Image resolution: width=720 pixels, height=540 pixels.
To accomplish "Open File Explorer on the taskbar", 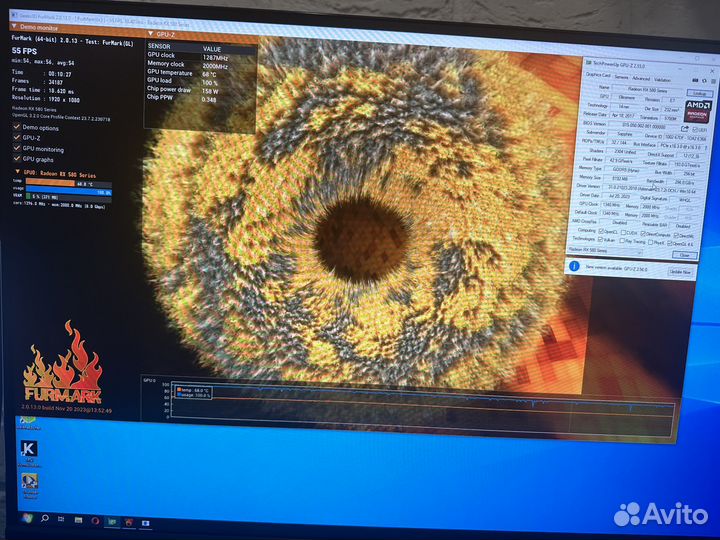I will tap(79, 520).
